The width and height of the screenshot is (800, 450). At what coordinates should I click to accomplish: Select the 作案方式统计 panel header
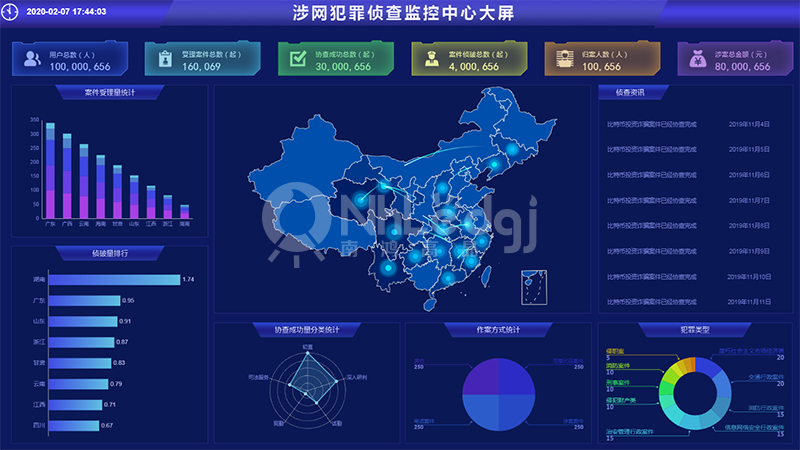pos(498,330)
